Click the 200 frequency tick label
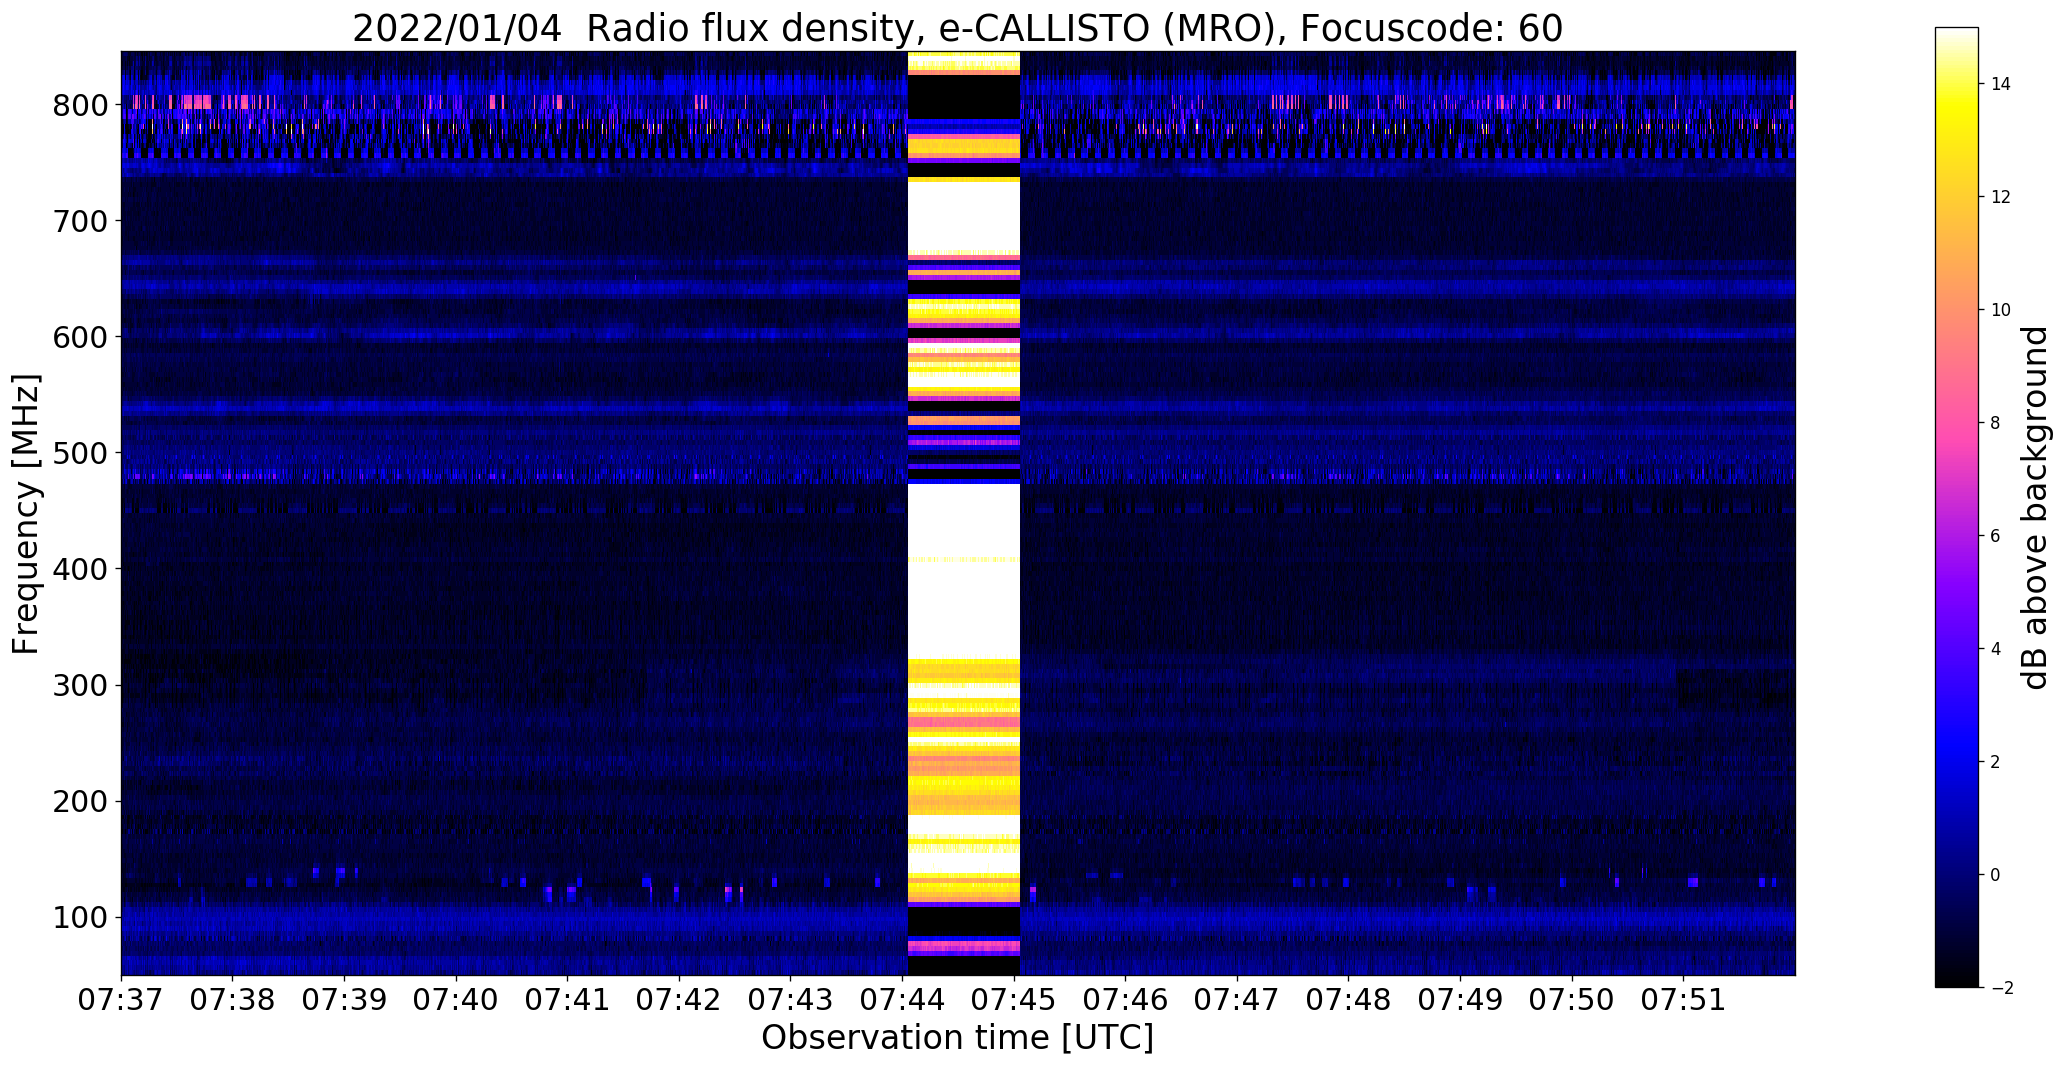The image size is (2066, 1067). (79, 801)
